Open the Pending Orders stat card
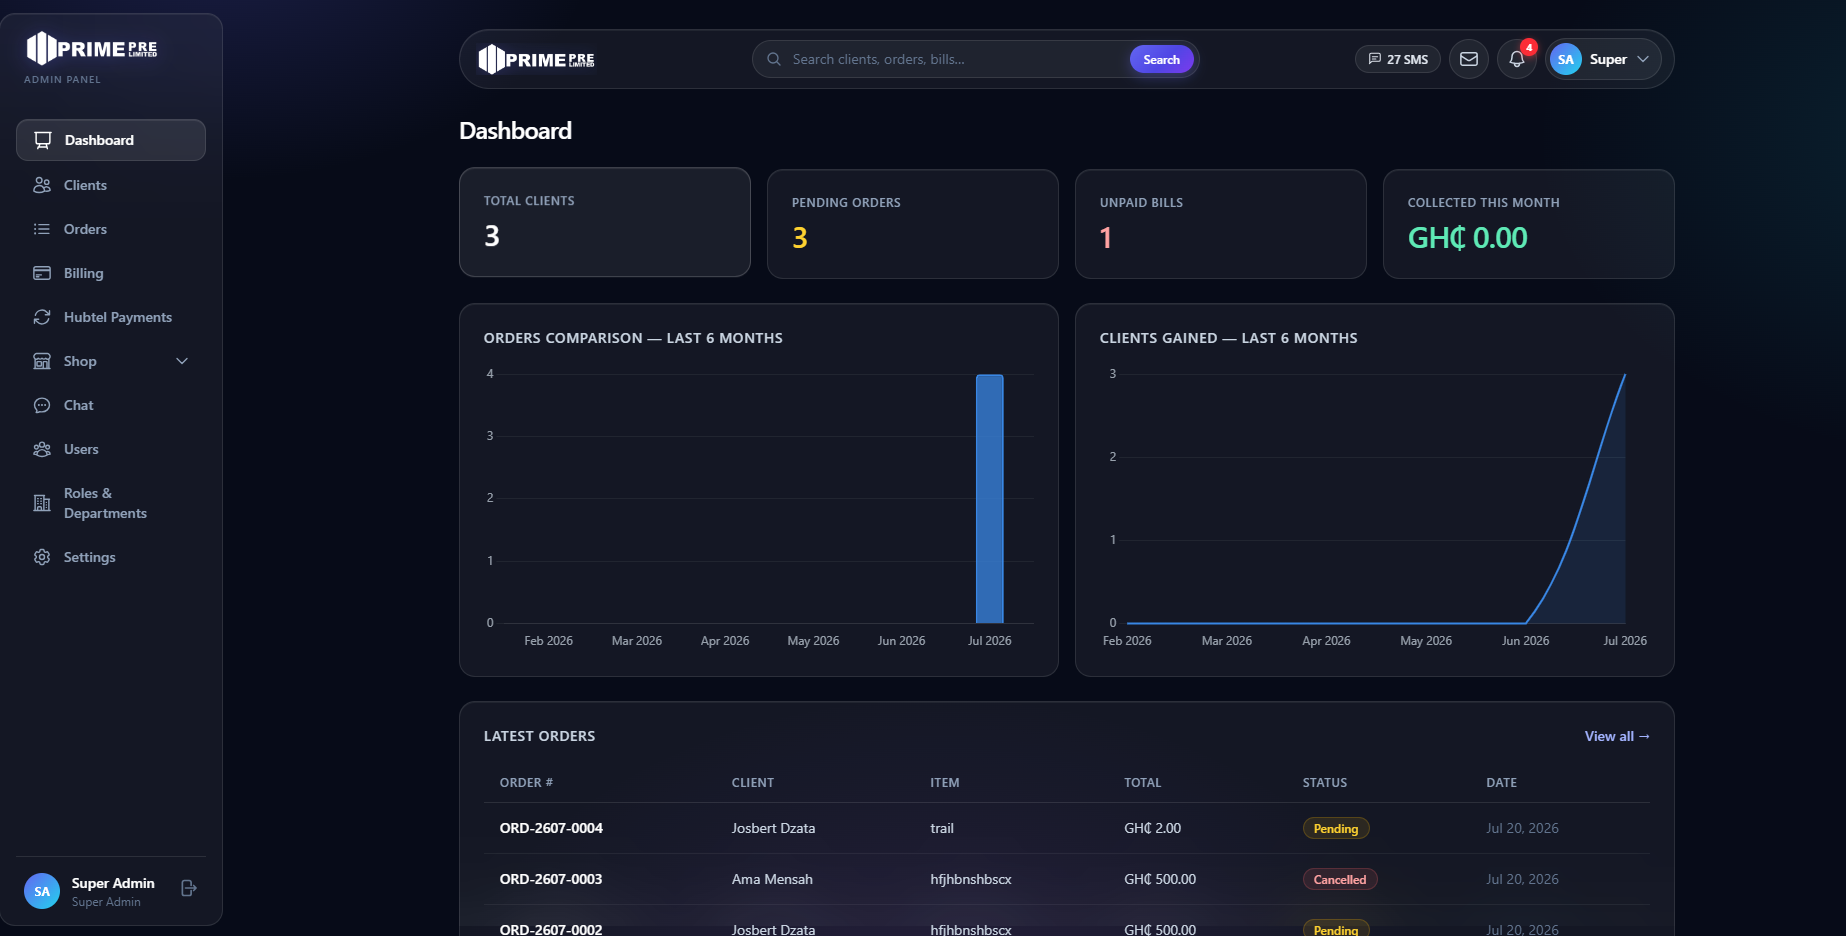Image resolution: width=1846 pixels, height=936 pixels. click(913, 224)
